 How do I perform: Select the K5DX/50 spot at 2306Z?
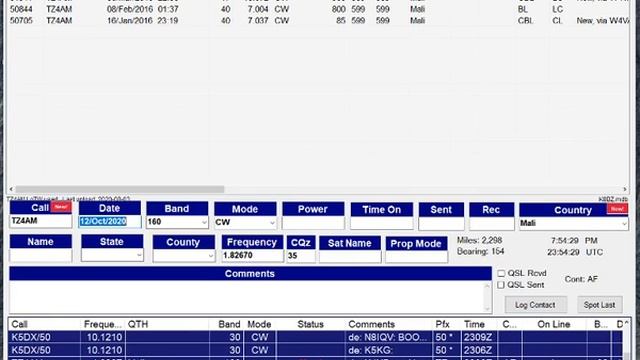[x=315, y=350]
